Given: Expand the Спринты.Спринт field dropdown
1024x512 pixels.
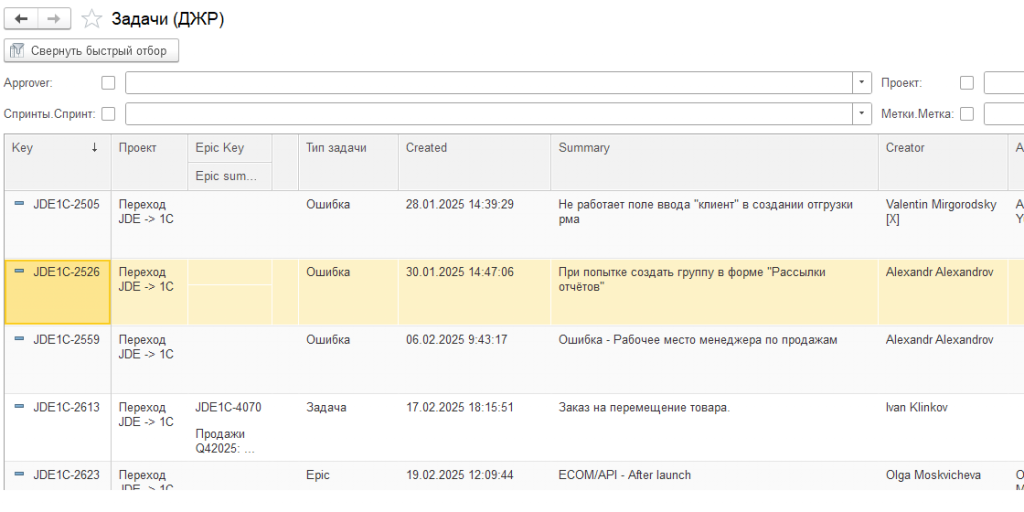Looking at the screenshot, I should [862, 114].
